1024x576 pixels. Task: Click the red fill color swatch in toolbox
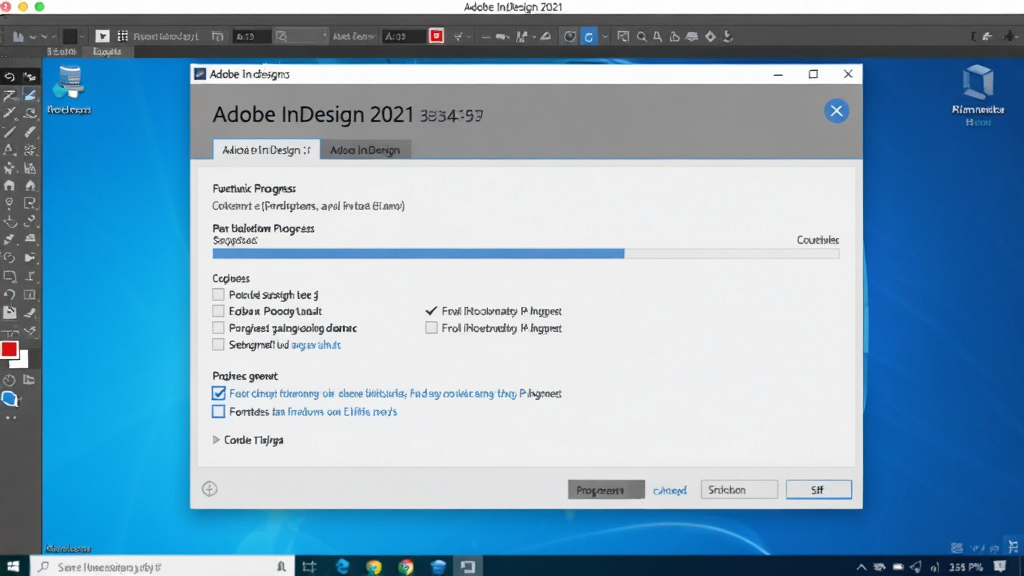[x=9, y=349]
